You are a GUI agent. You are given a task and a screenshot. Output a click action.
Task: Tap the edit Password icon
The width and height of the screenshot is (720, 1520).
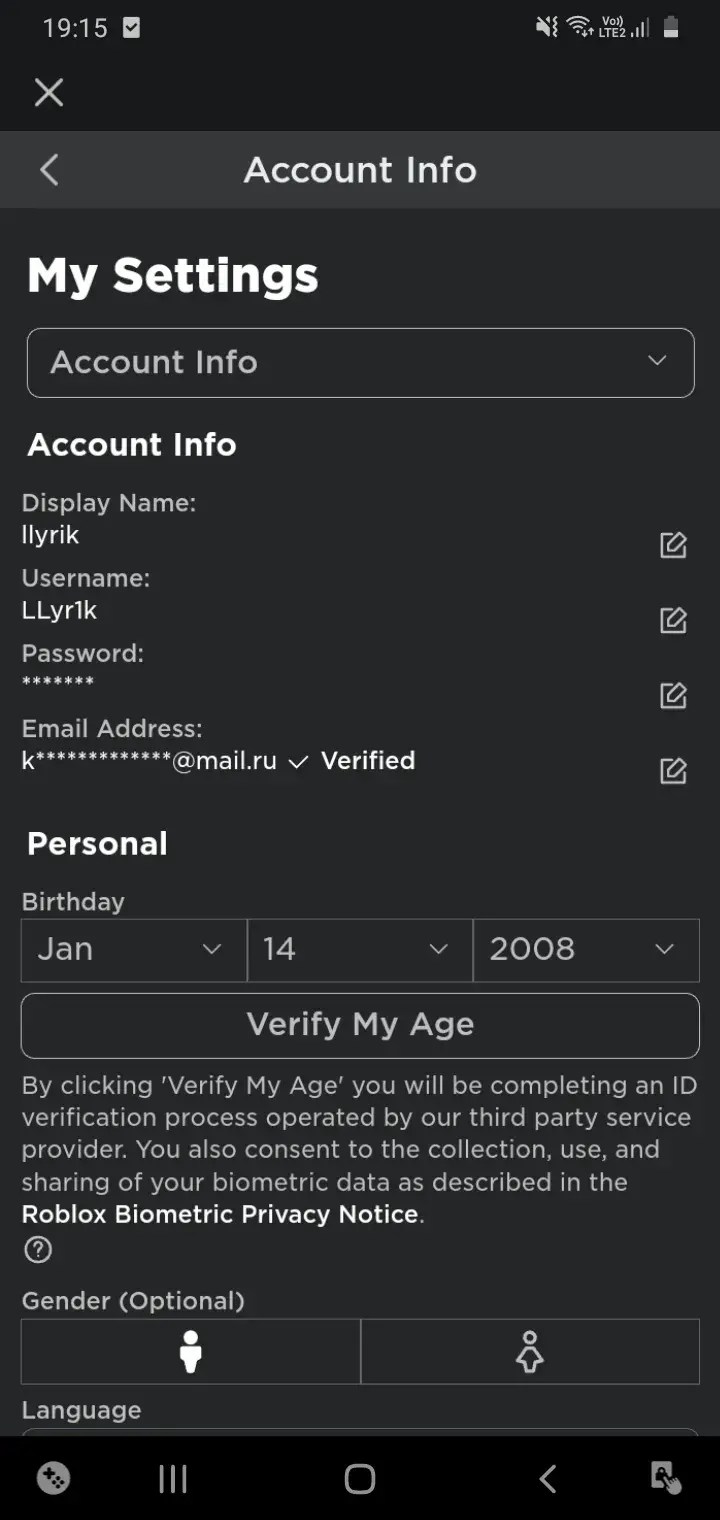(673, 695)
